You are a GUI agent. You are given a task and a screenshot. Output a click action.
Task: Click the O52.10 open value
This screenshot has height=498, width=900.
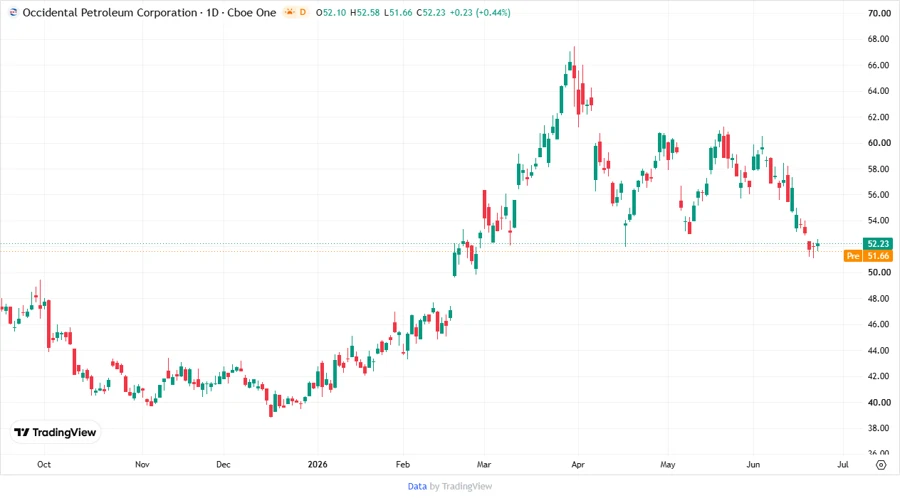pyautogui.click(x=331, y=12)
